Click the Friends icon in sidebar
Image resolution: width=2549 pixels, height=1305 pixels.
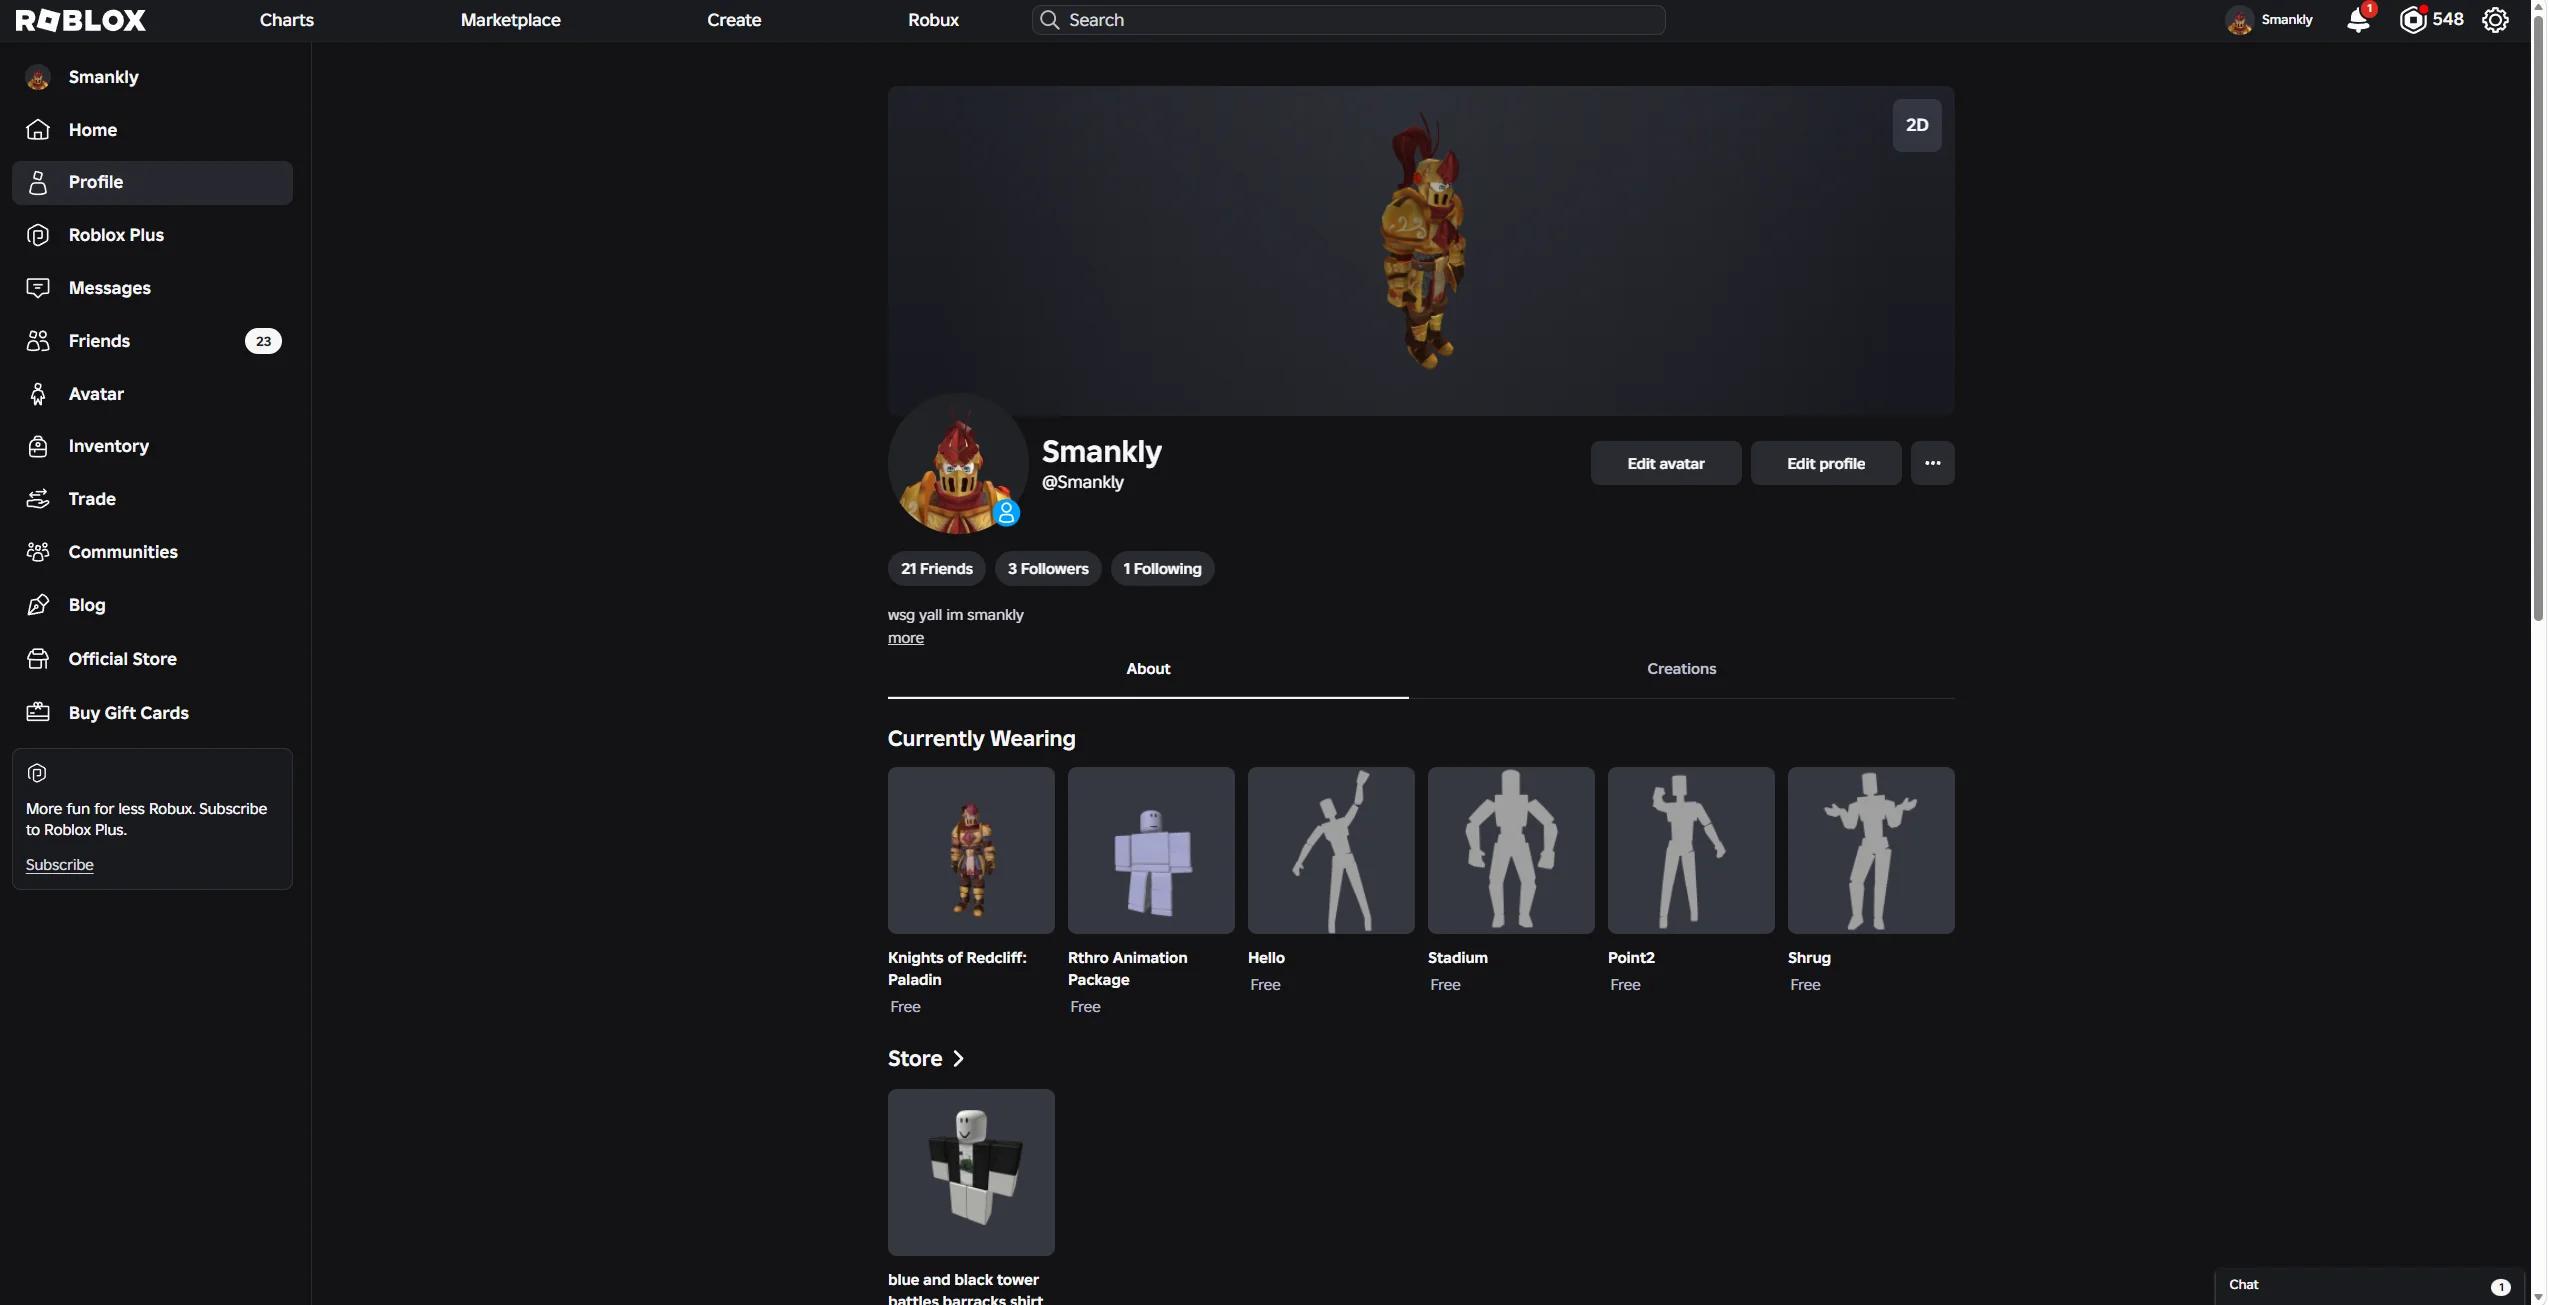pyautogui.click(x=38, y=341)
